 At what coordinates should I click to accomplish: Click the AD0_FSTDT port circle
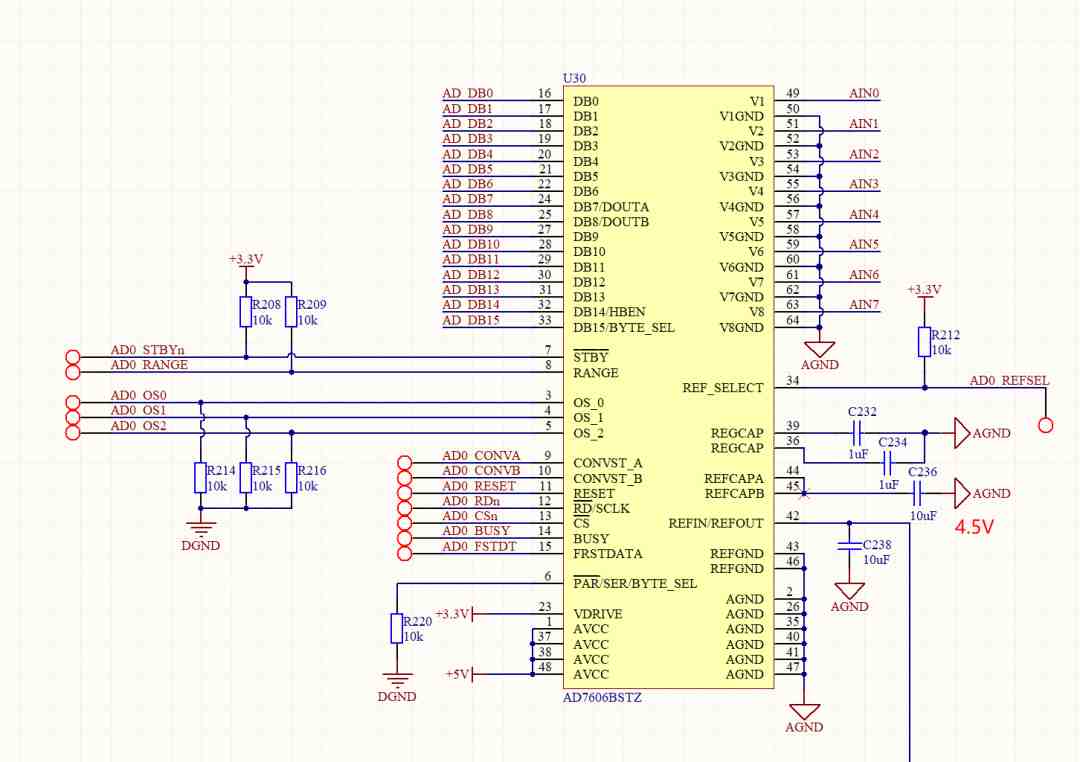405,553
